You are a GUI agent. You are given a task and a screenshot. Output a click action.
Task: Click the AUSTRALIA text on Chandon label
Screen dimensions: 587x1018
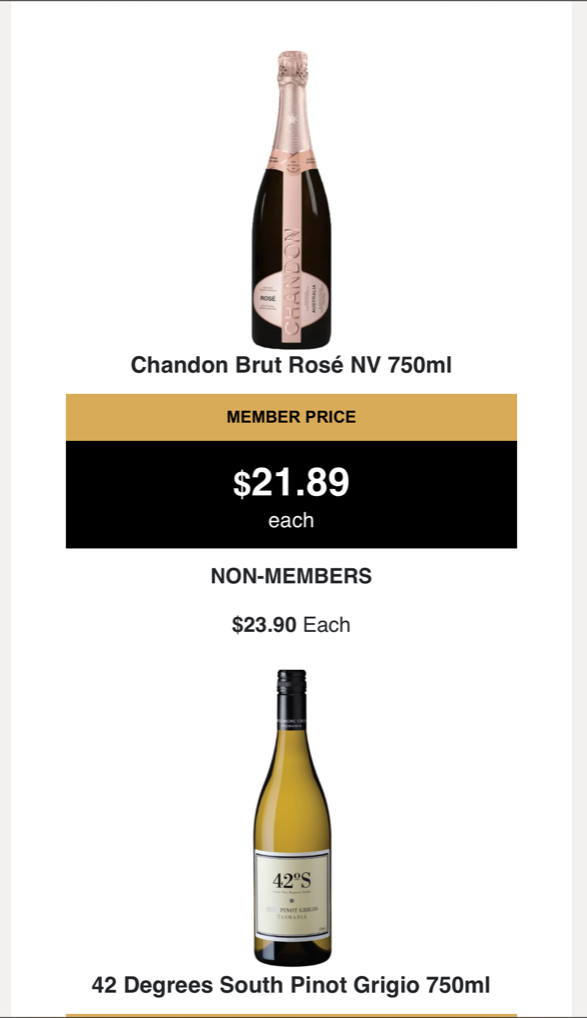coord(316,299)
